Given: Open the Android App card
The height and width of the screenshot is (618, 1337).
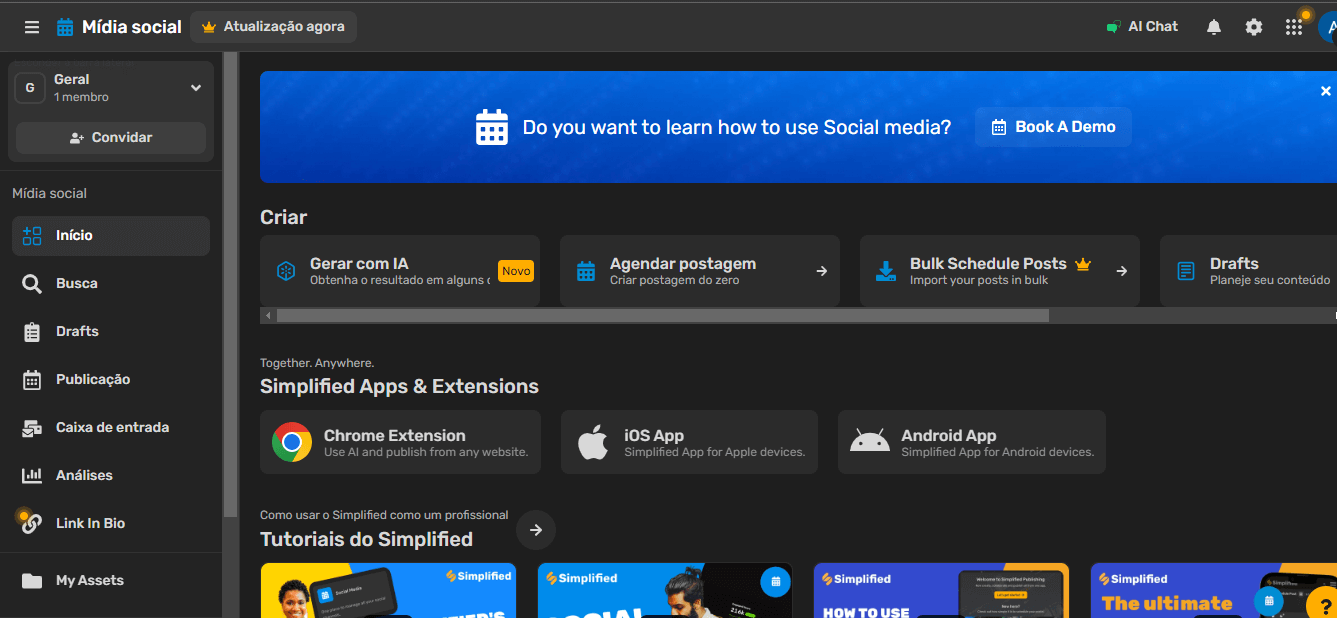Looking at the screenshot, I should coord(972,442).
